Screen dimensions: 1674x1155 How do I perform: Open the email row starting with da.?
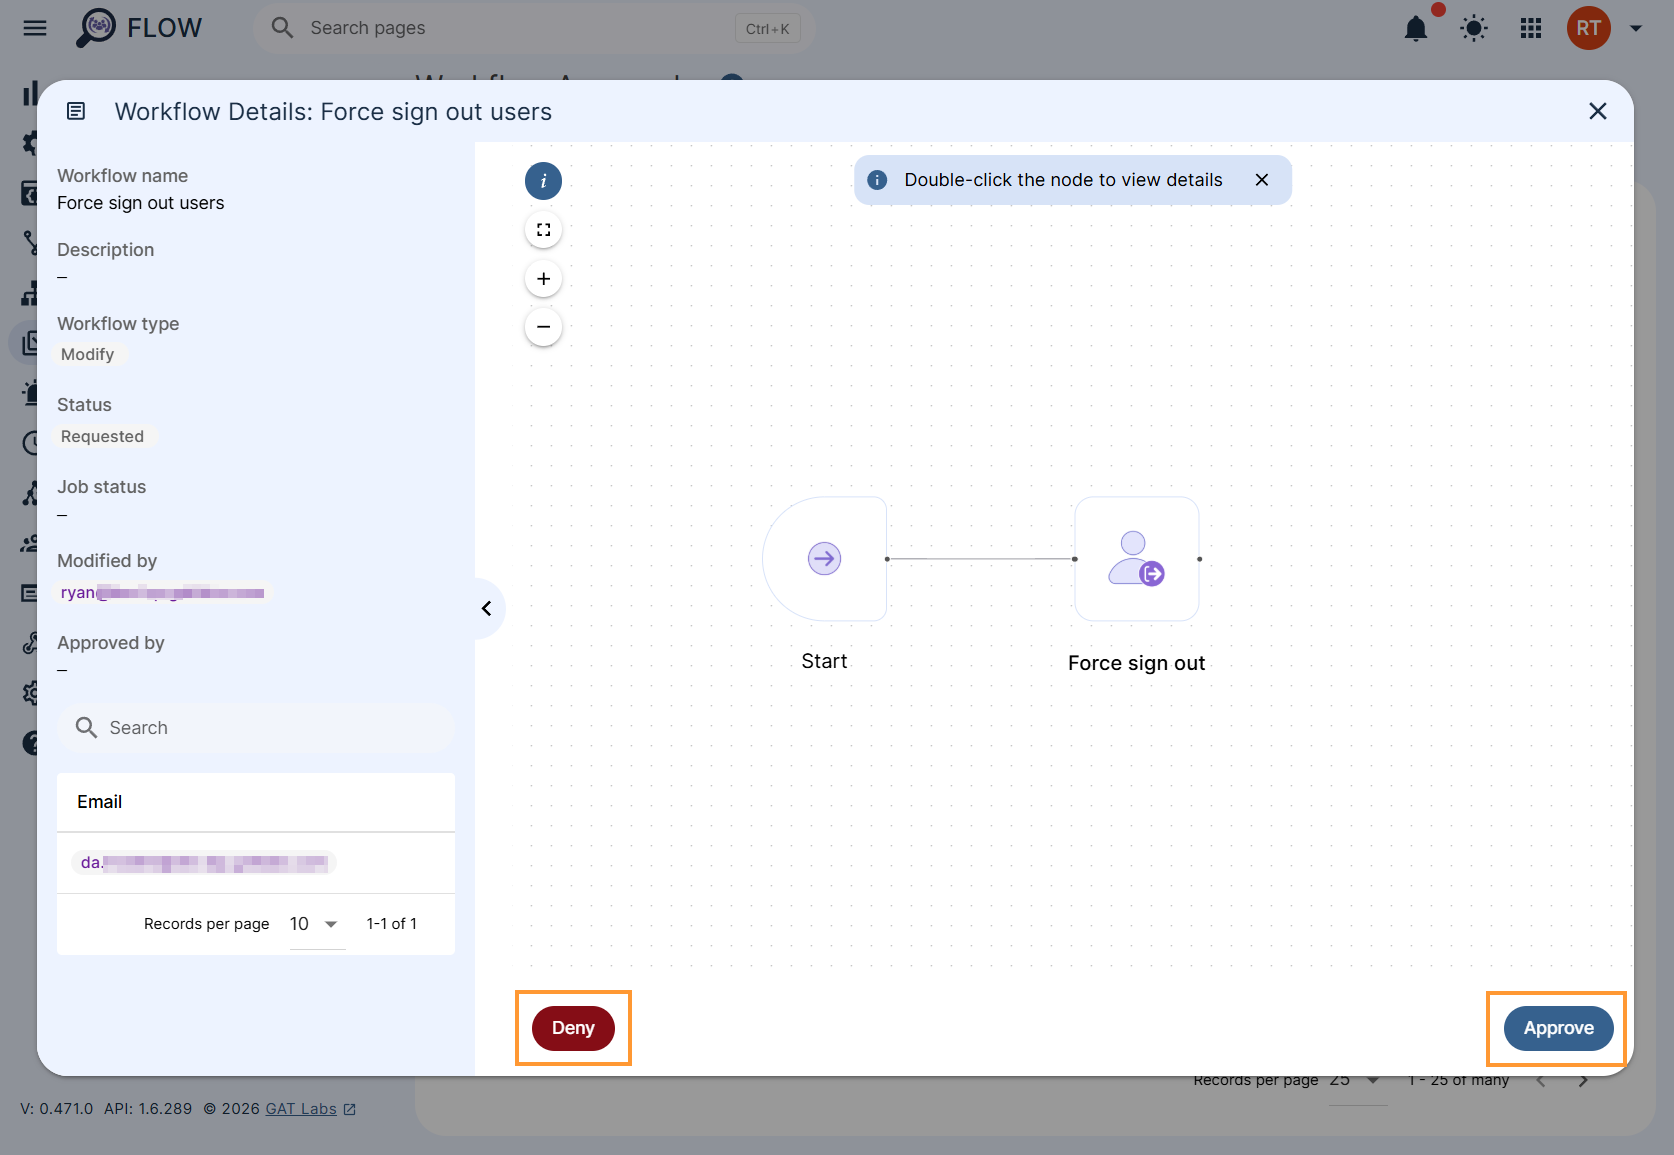[204, 863]
